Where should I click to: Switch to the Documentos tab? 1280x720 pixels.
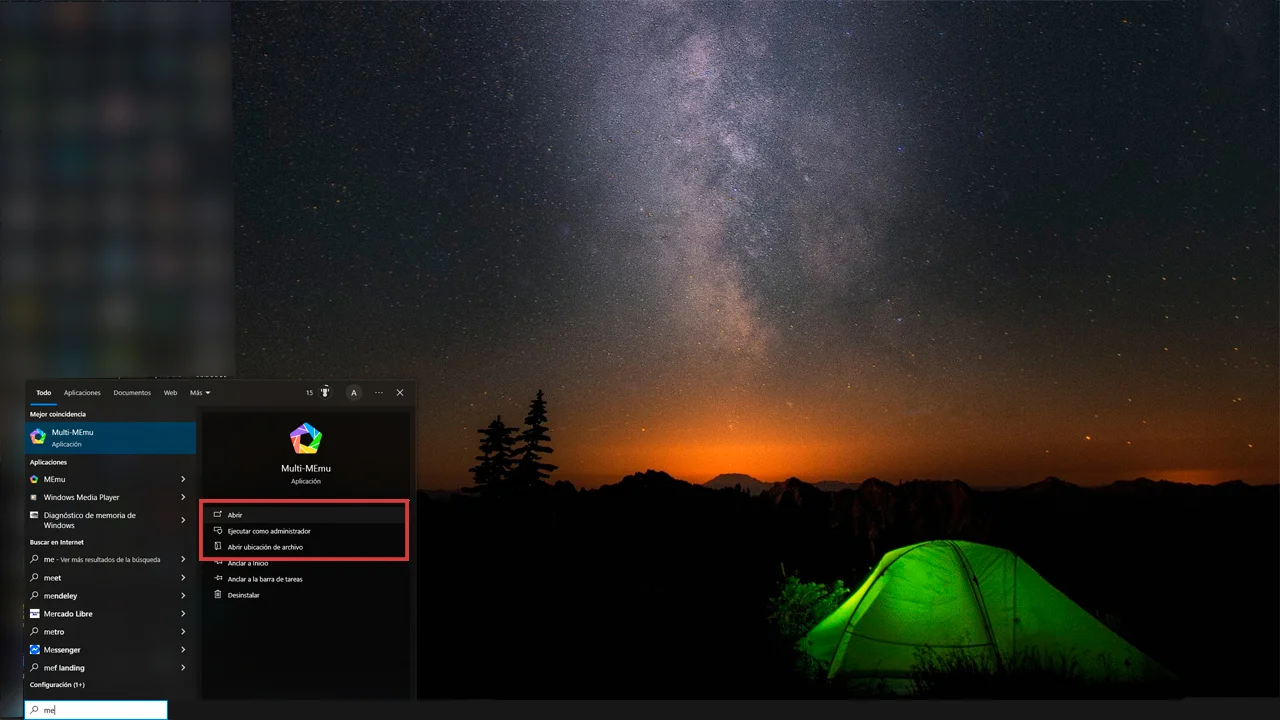tap(132, 393)
